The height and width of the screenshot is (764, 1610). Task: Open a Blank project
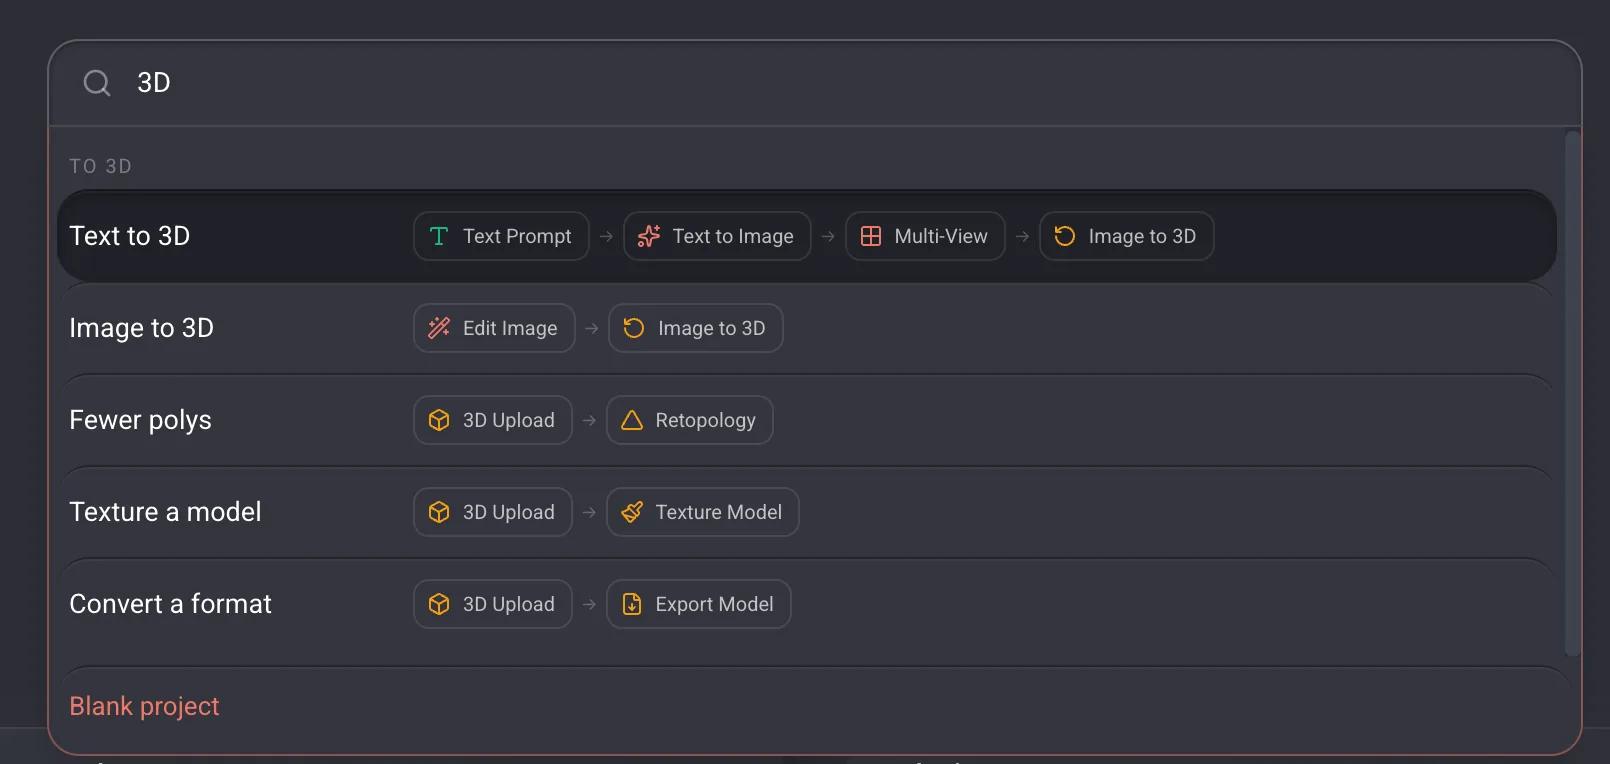tap(144, 706)
